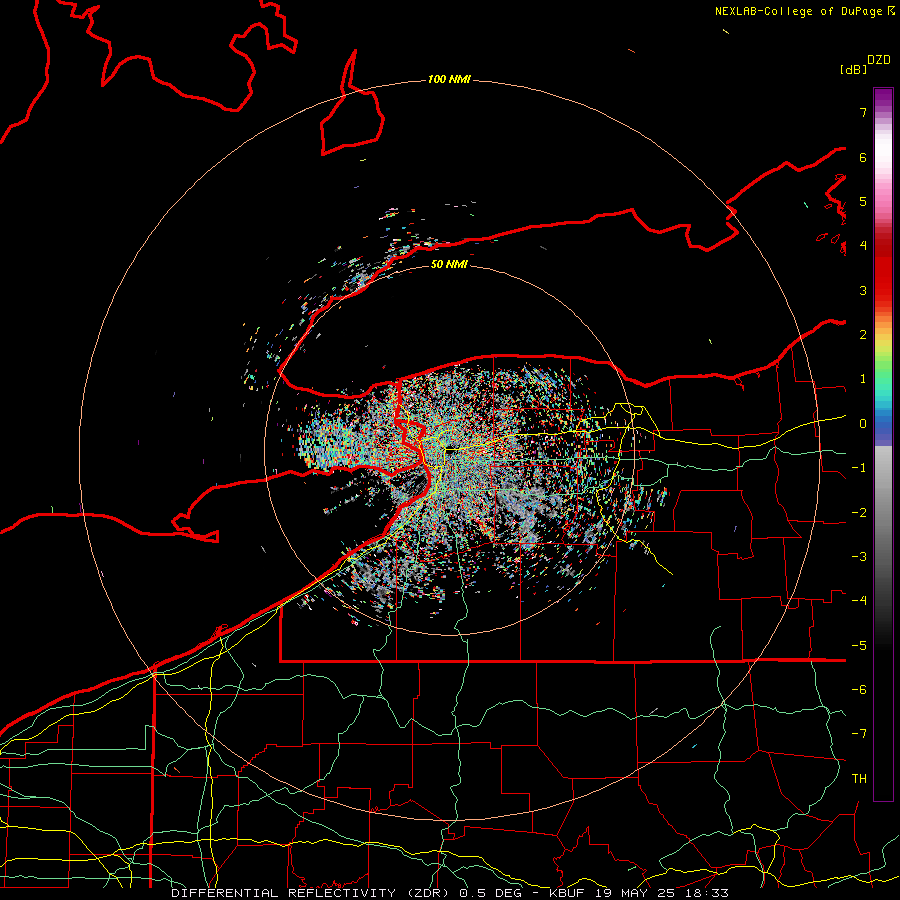Click the [dB] unit label

pyautogui.click(x=853, y=69)
